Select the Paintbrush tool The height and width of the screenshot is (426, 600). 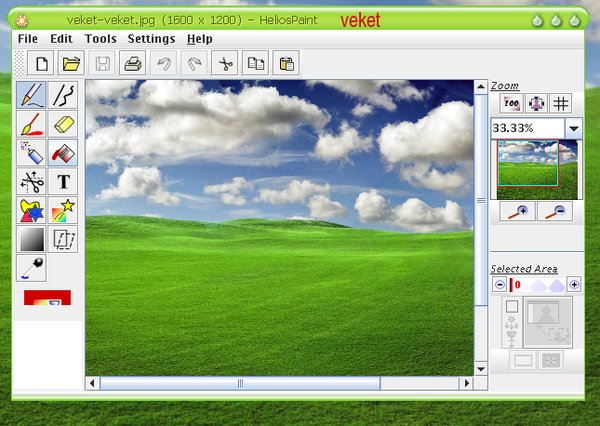click(x=31, y=124)
